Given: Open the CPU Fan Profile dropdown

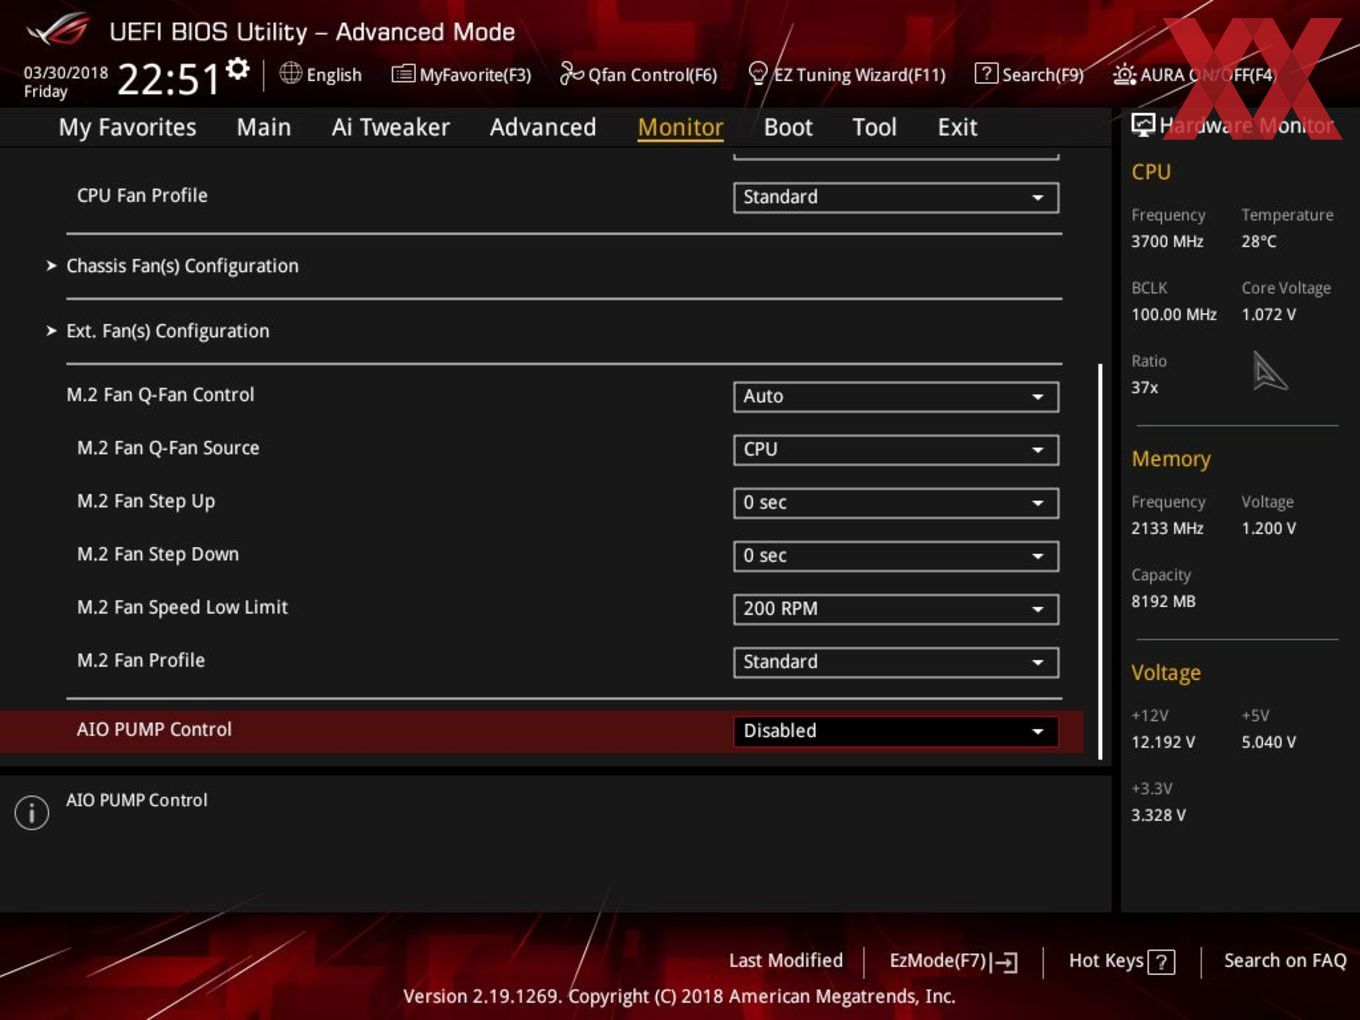Looking at the screenshot, I should [896, 197].
